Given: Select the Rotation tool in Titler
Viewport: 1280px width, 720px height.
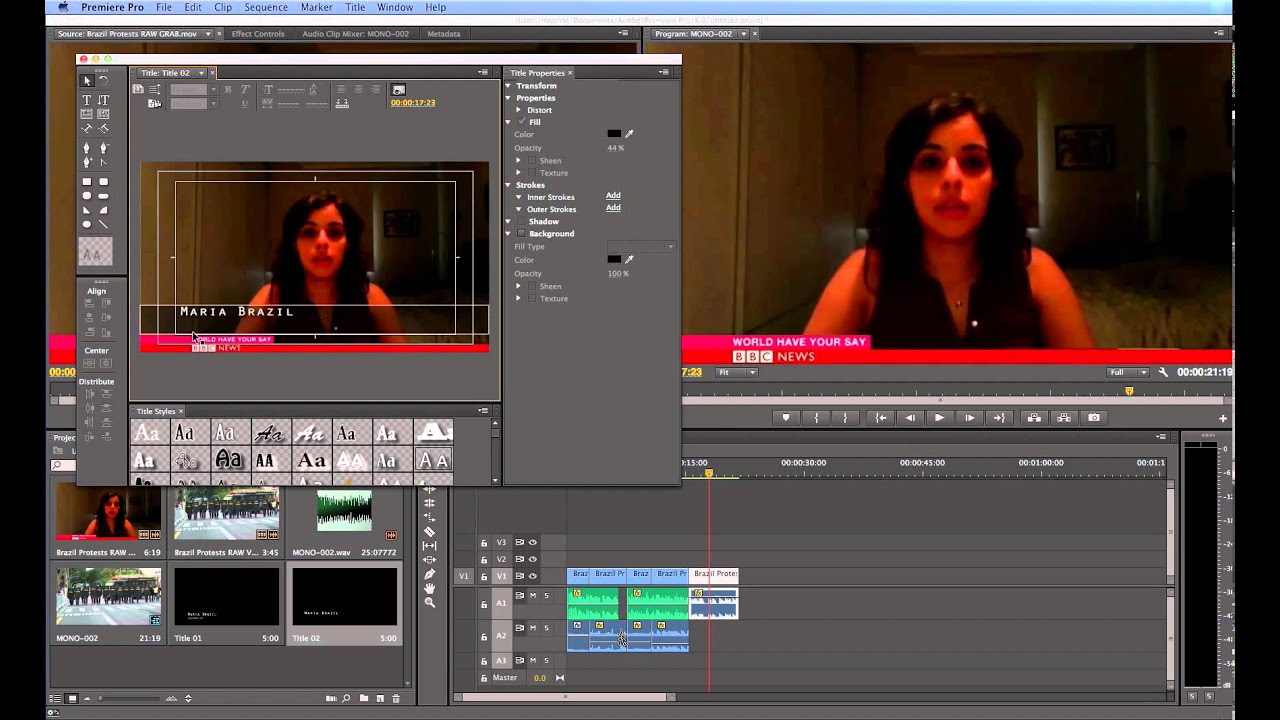Looking at the screenshot, I should pyautogui.click(x=103, y=81).
